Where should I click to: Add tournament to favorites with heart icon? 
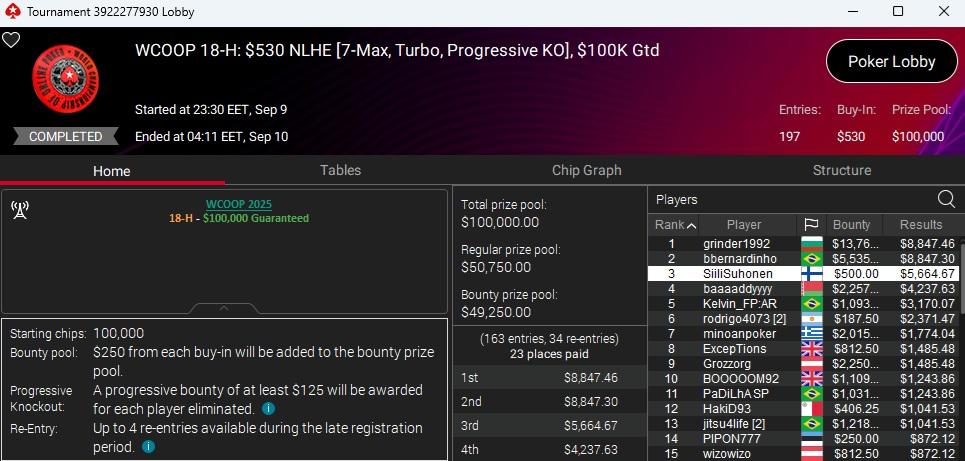[11, 41]
